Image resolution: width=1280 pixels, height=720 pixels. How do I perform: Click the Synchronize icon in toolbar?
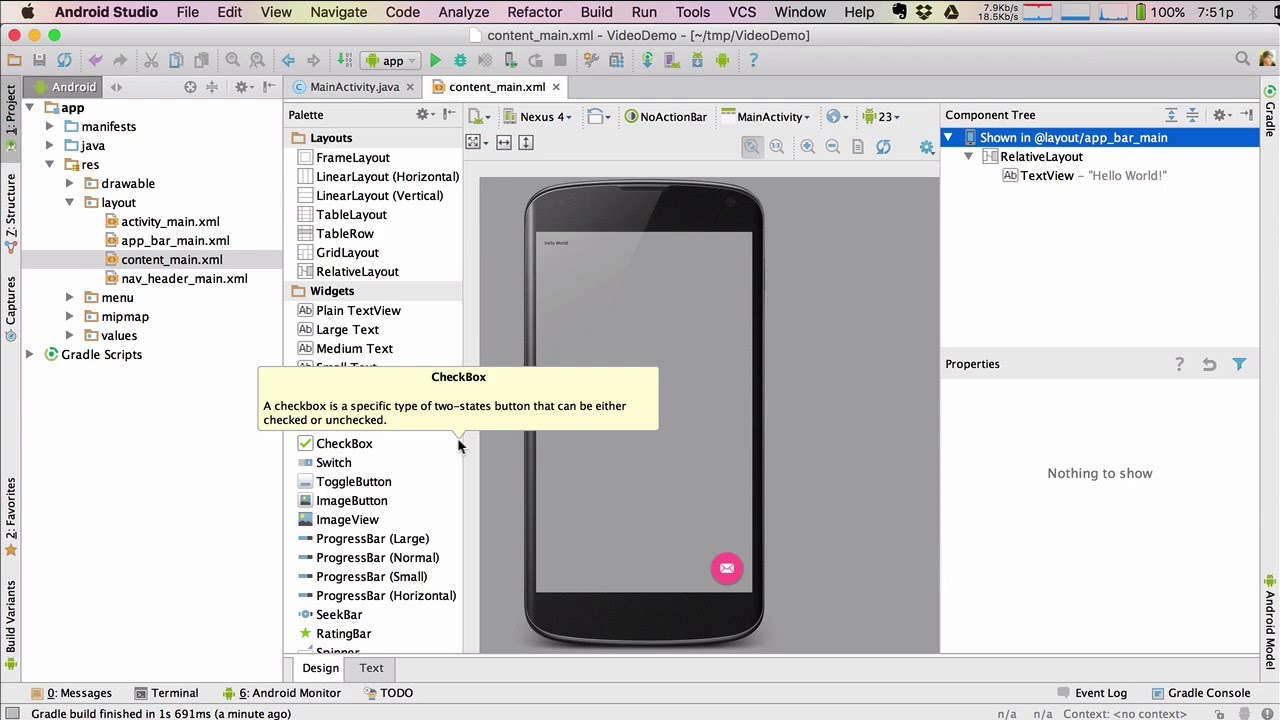coord(64,61)
